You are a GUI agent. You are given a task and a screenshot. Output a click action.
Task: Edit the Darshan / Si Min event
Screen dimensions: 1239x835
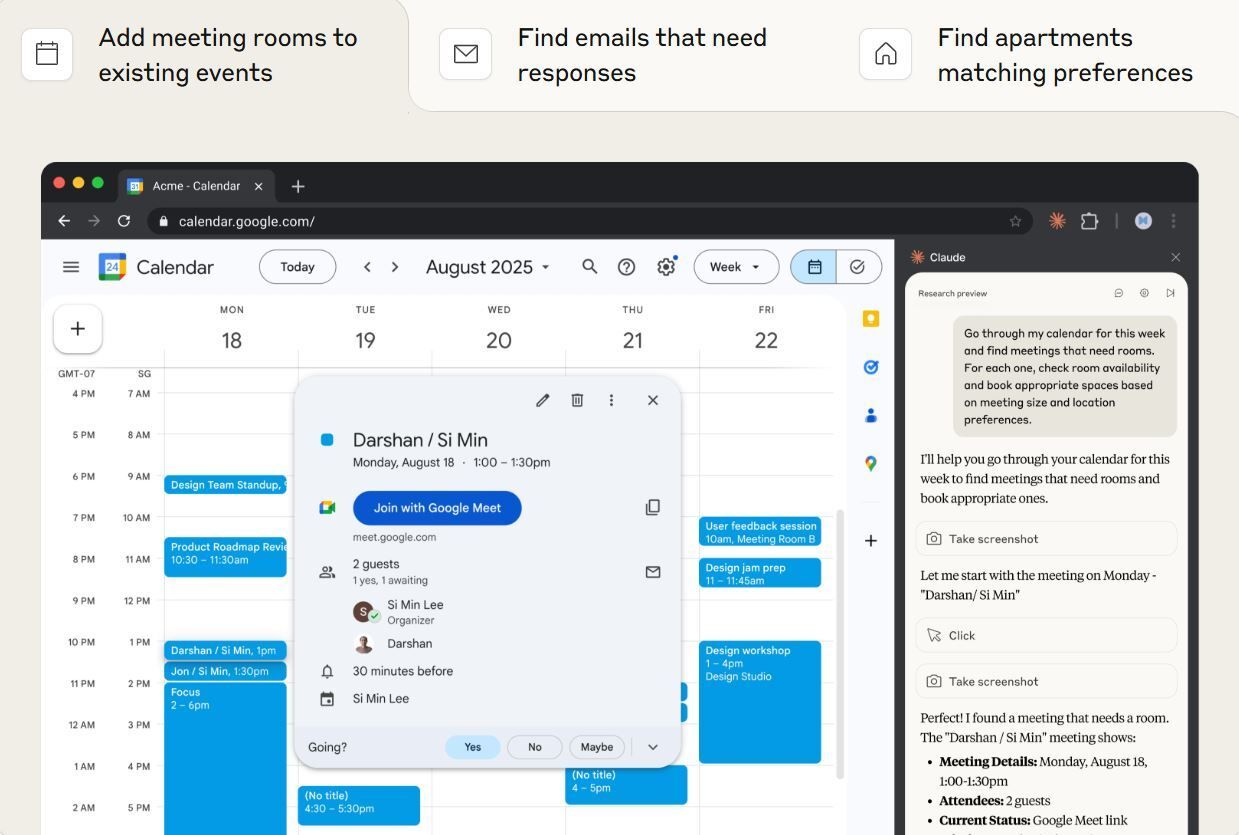tap(542, 400)
